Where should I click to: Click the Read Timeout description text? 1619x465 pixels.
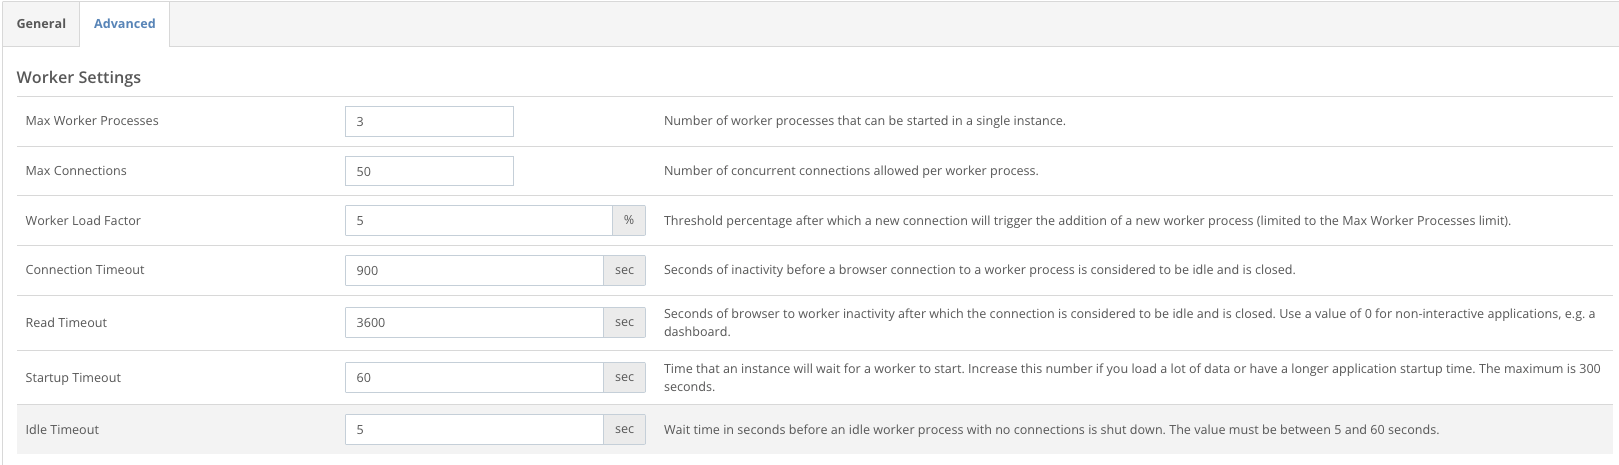pos(1128,322)
